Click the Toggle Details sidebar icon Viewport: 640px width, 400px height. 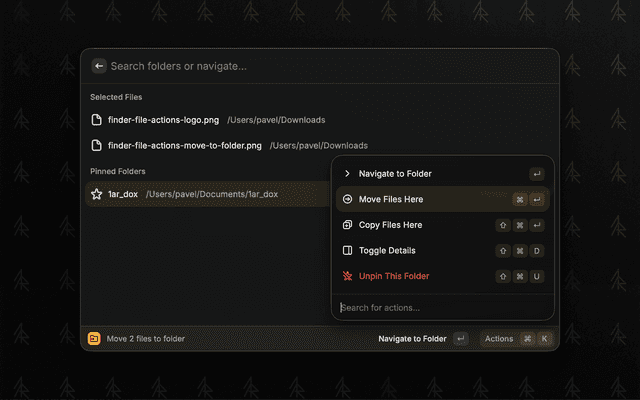pyautogui.click(x=347, y=250)
